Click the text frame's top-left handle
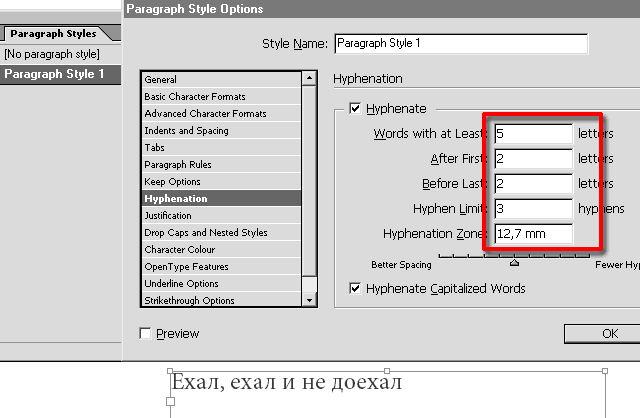This screenshot has width=640, height=418. click(170, 371)
